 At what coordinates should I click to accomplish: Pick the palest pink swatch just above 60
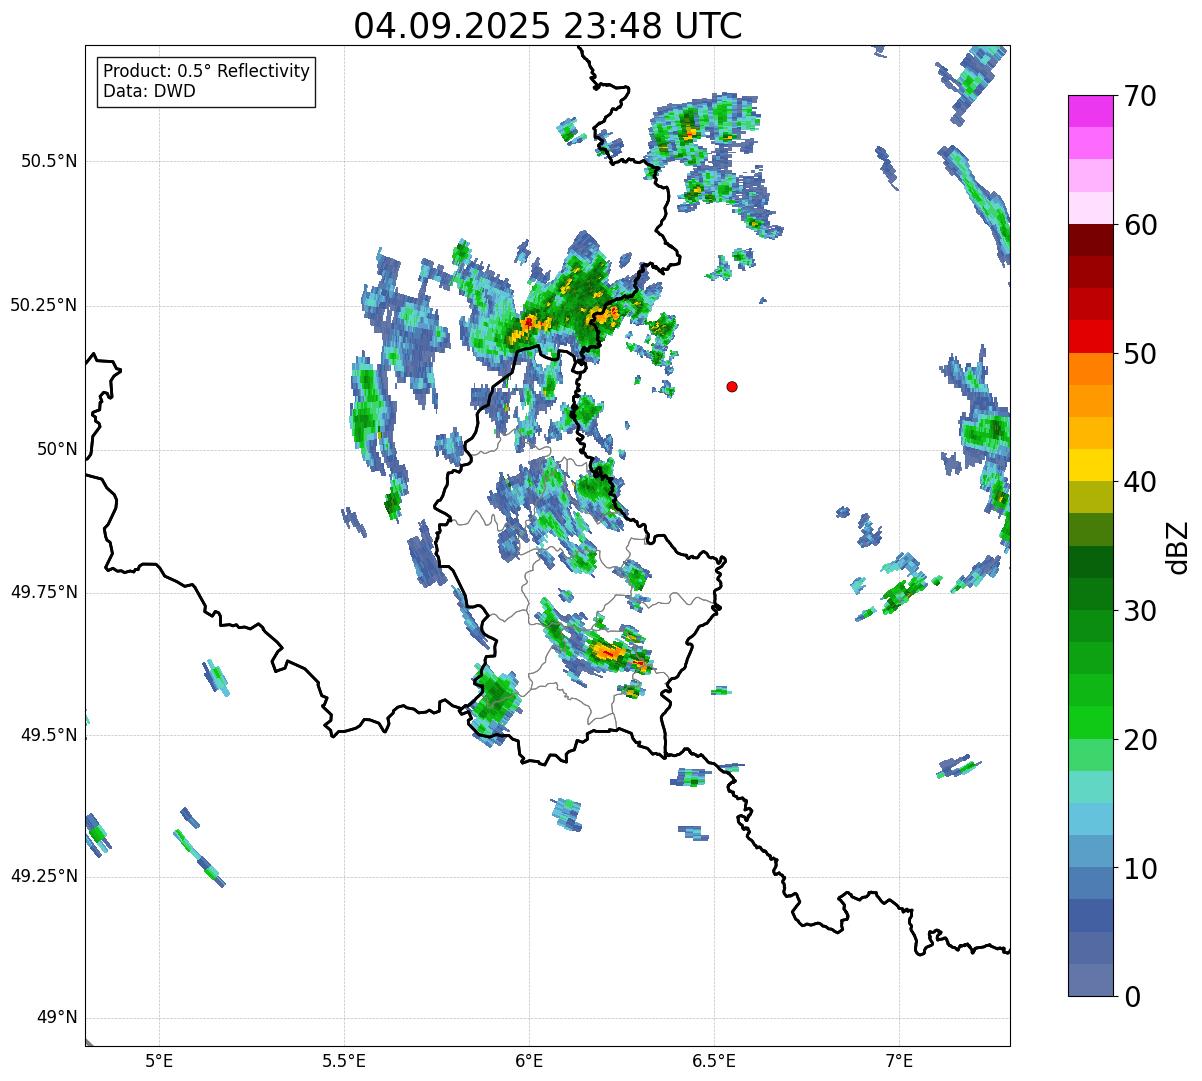tap(1091, 208)
